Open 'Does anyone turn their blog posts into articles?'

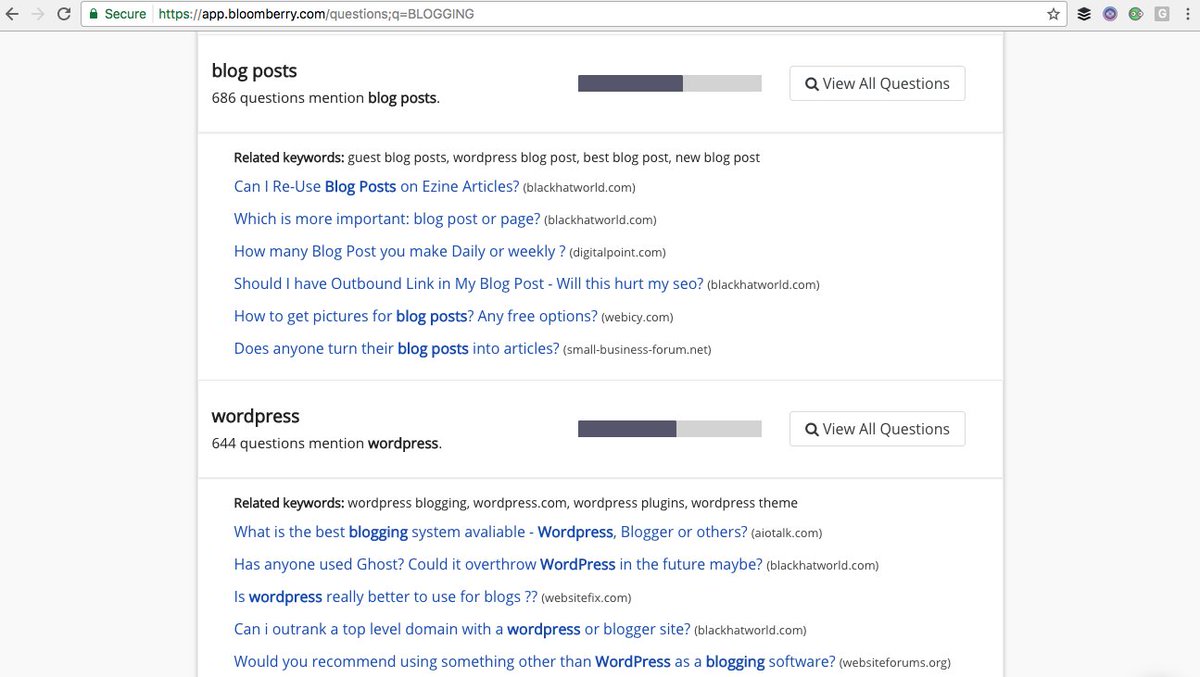click(x=396, y=348)
